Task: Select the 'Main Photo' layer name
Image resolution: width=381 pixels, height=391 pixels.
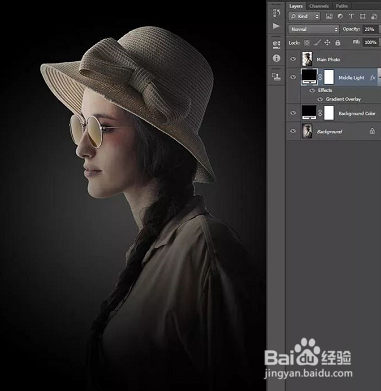Action: point(328,60)
